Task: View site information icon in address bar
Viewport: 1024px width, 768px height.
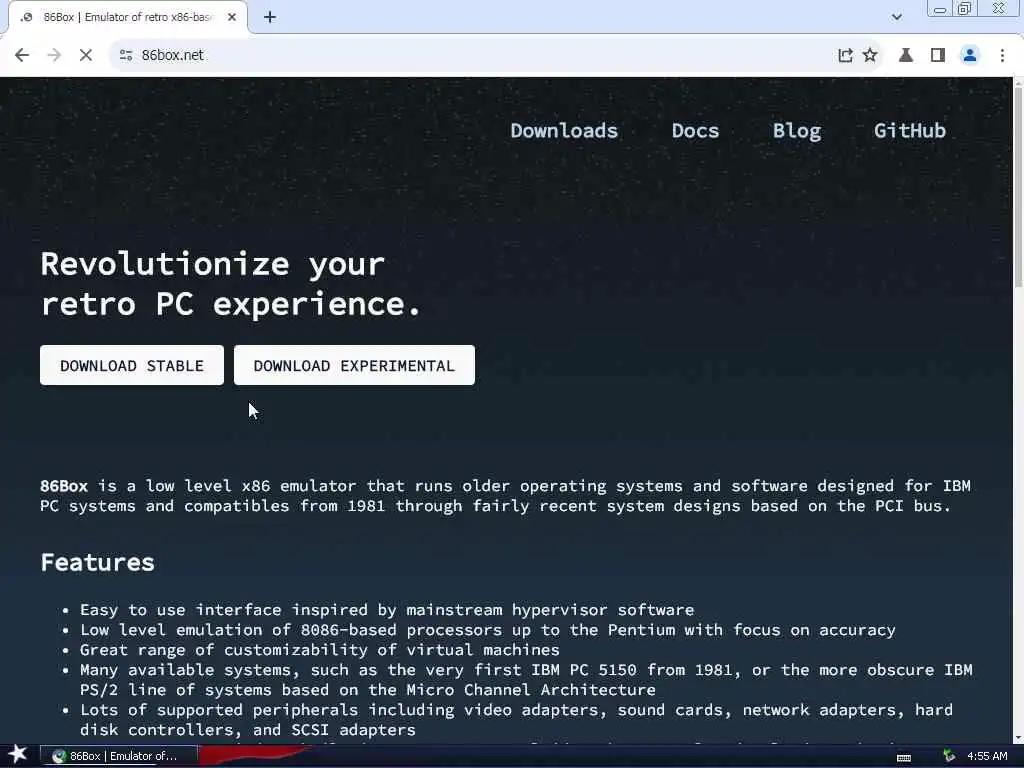Action: click(126, 56)
